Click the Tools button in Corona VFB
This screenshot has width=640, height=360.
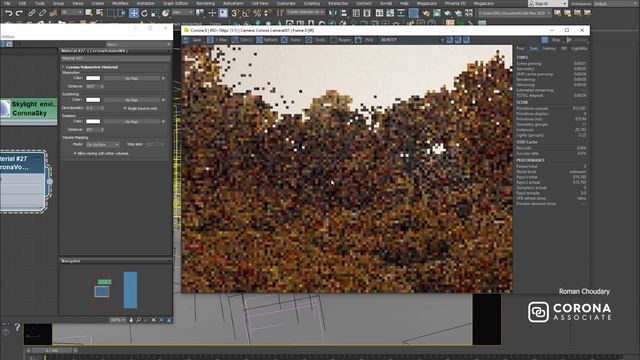[x=316, y=40]
